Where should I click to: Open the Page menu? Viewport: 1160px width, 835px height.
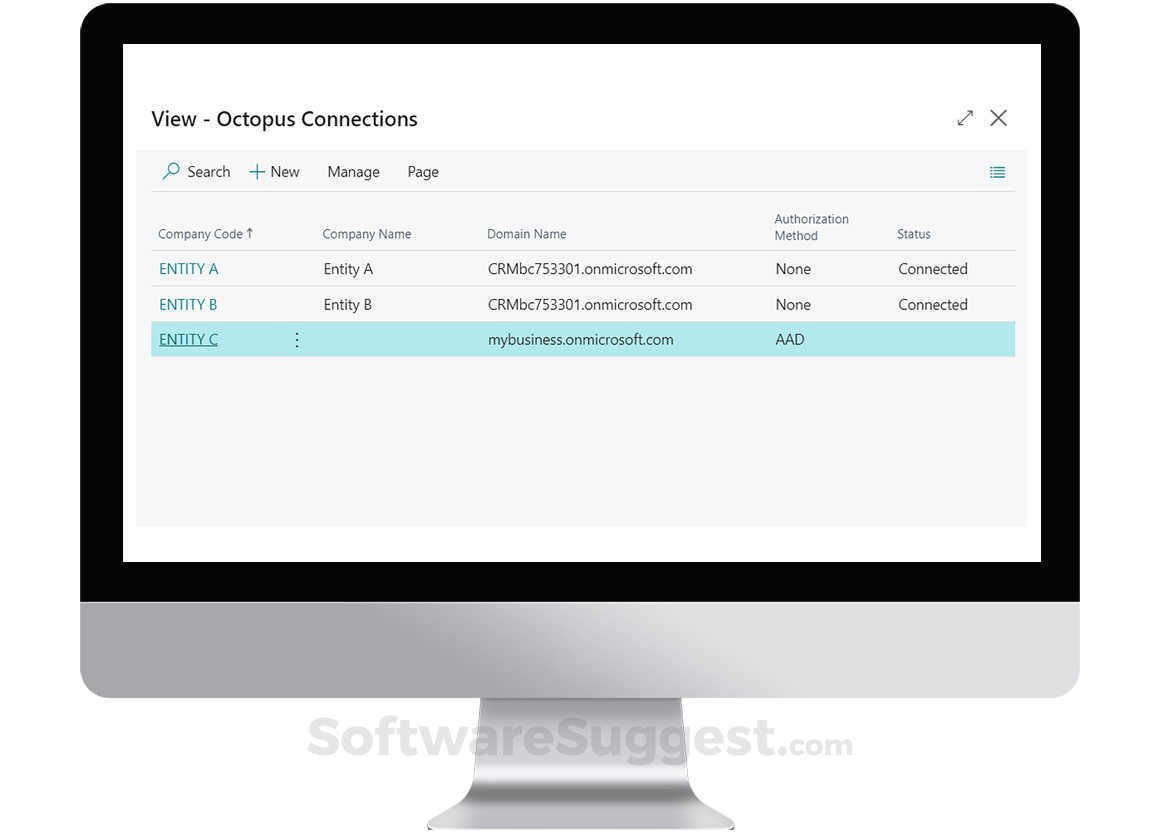click(x=422, y=171)
